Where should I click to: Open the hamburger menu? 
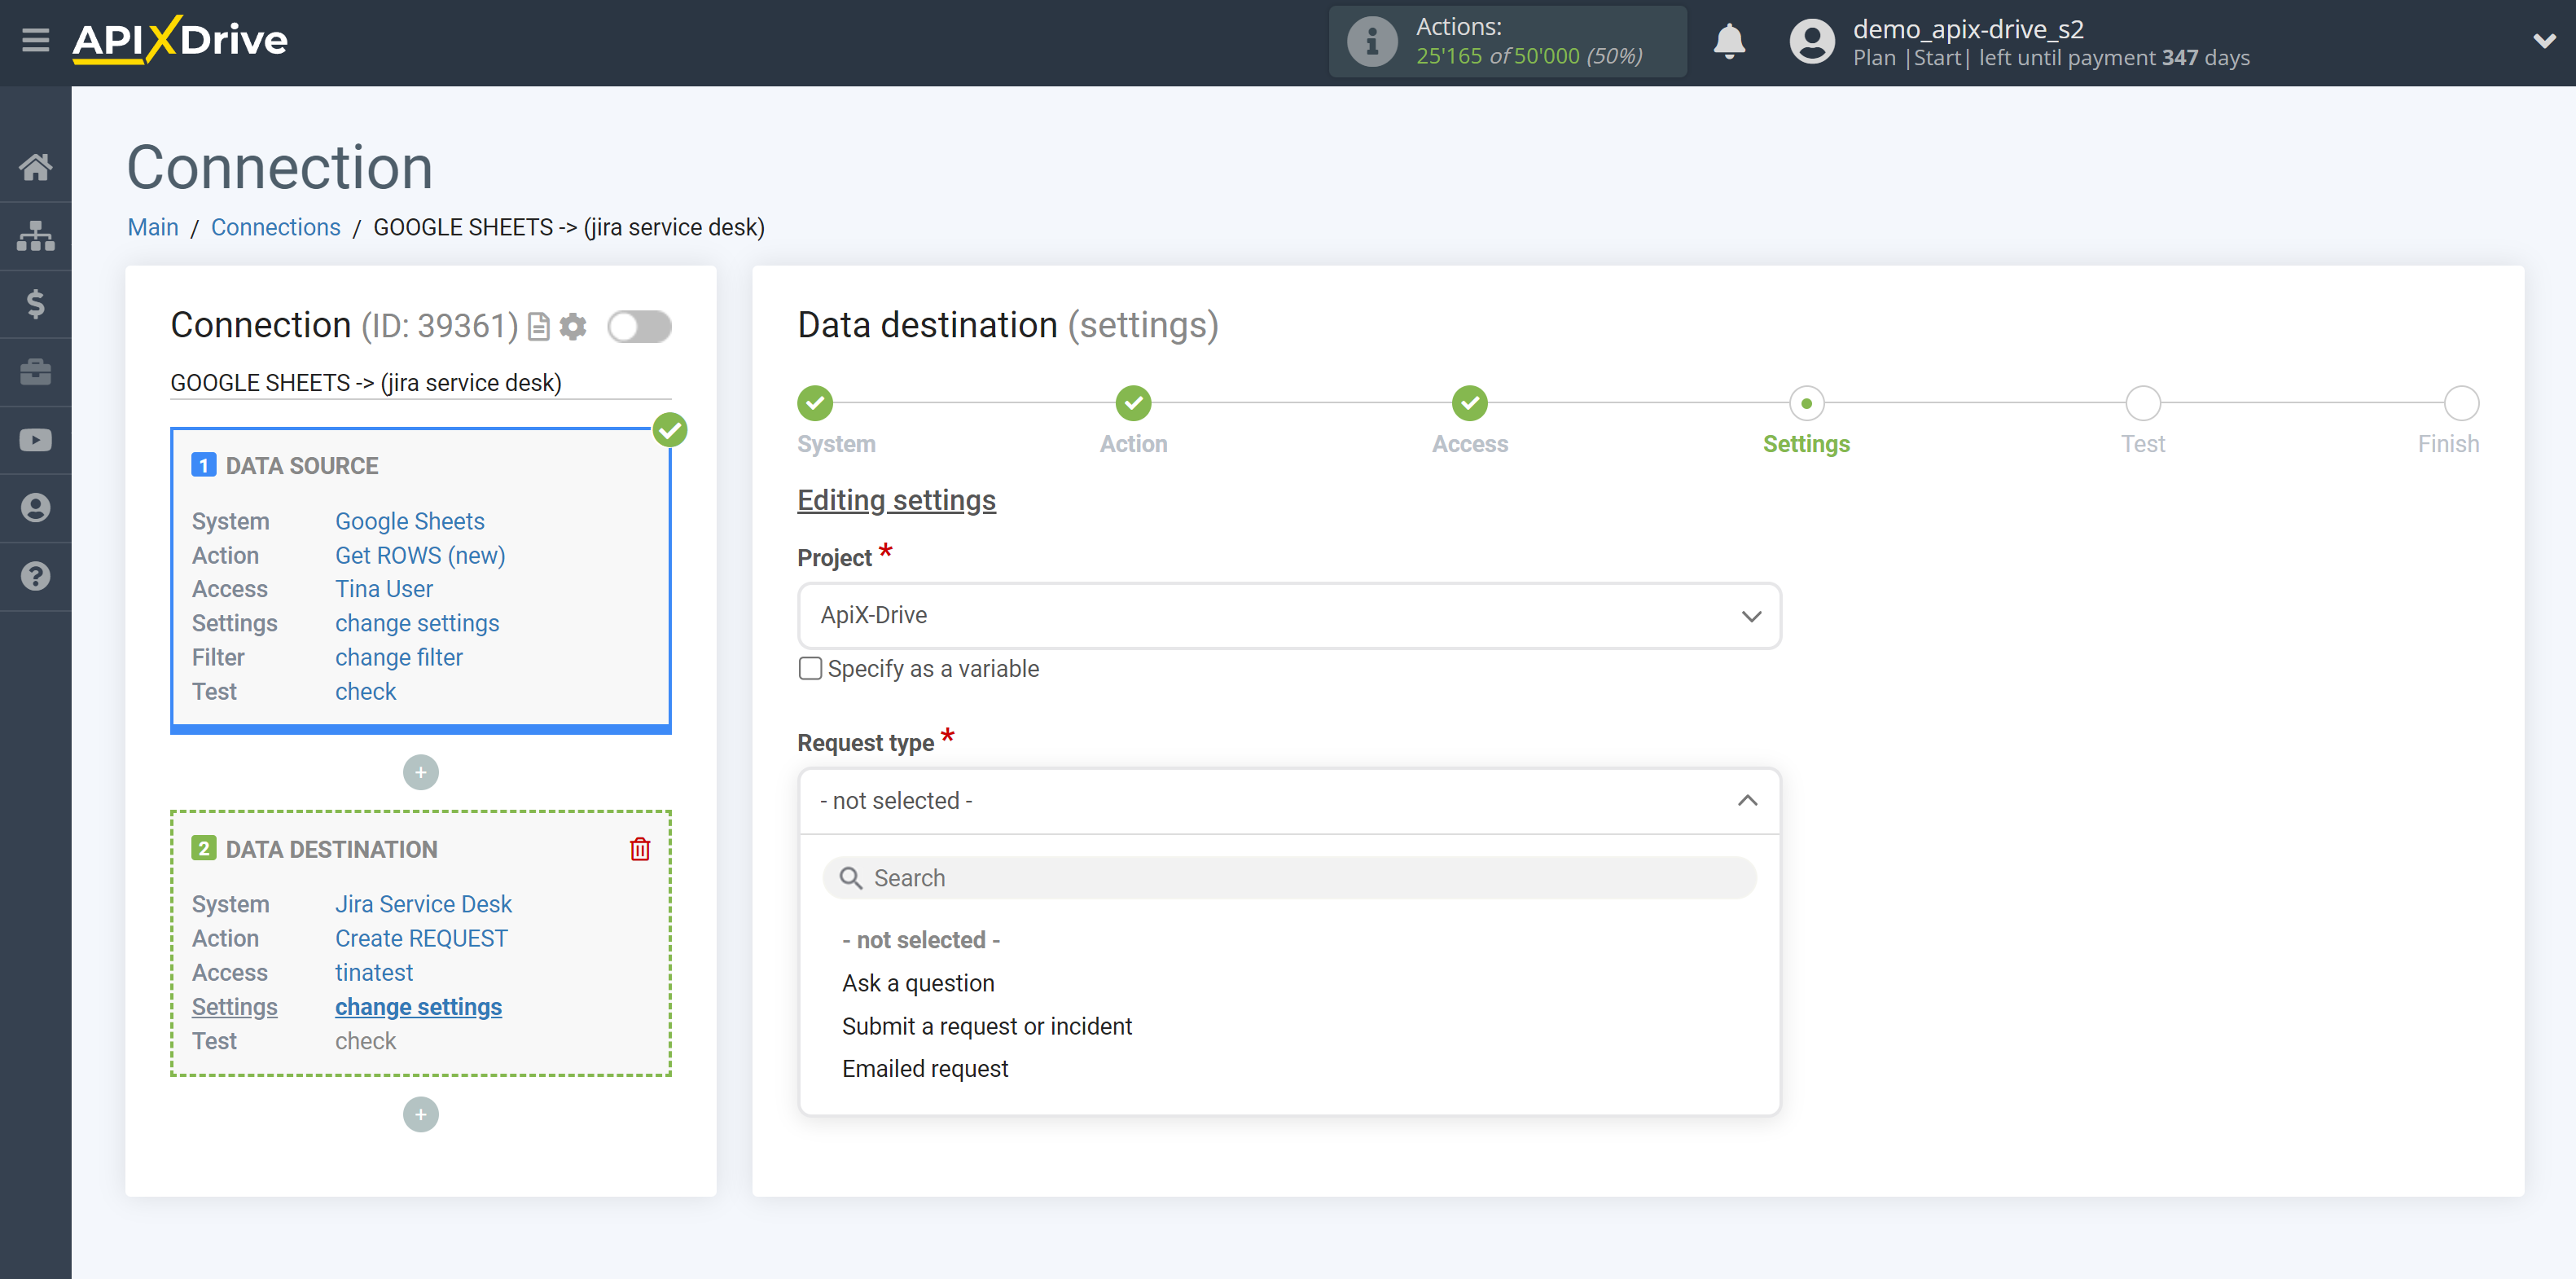pos(35,40)
